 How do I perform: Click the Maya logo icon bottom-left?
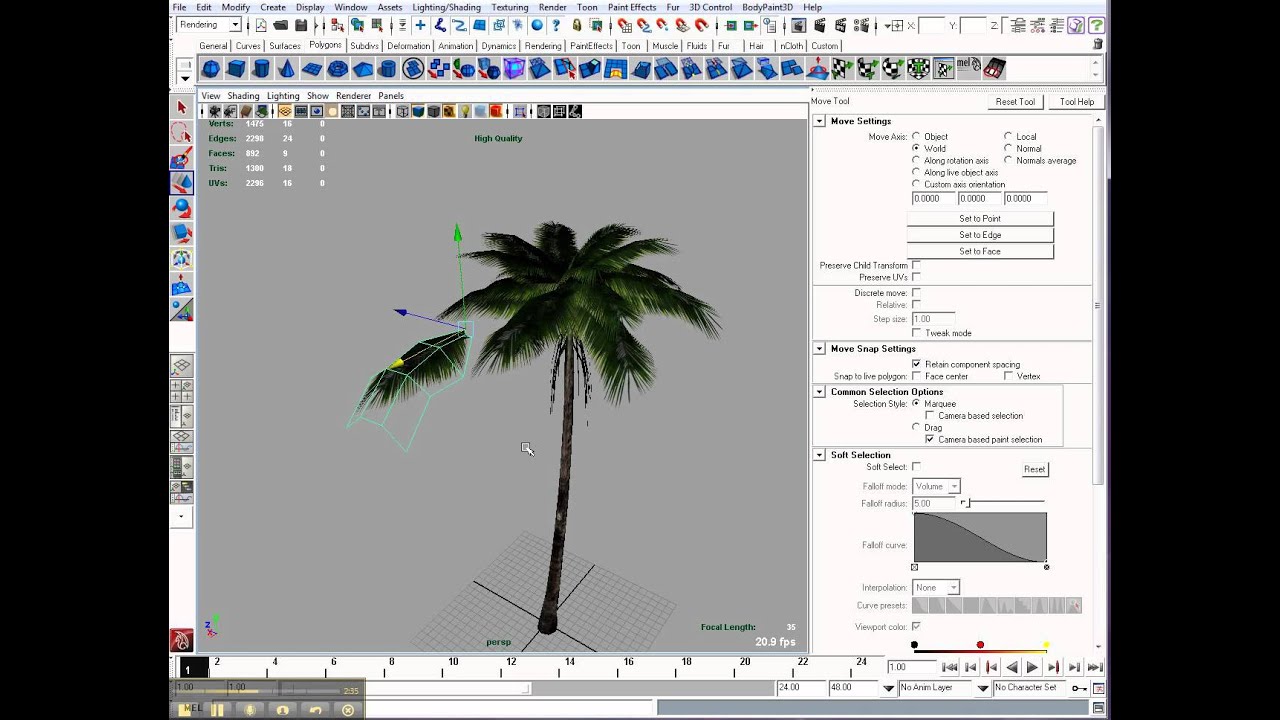pos(181,640)
